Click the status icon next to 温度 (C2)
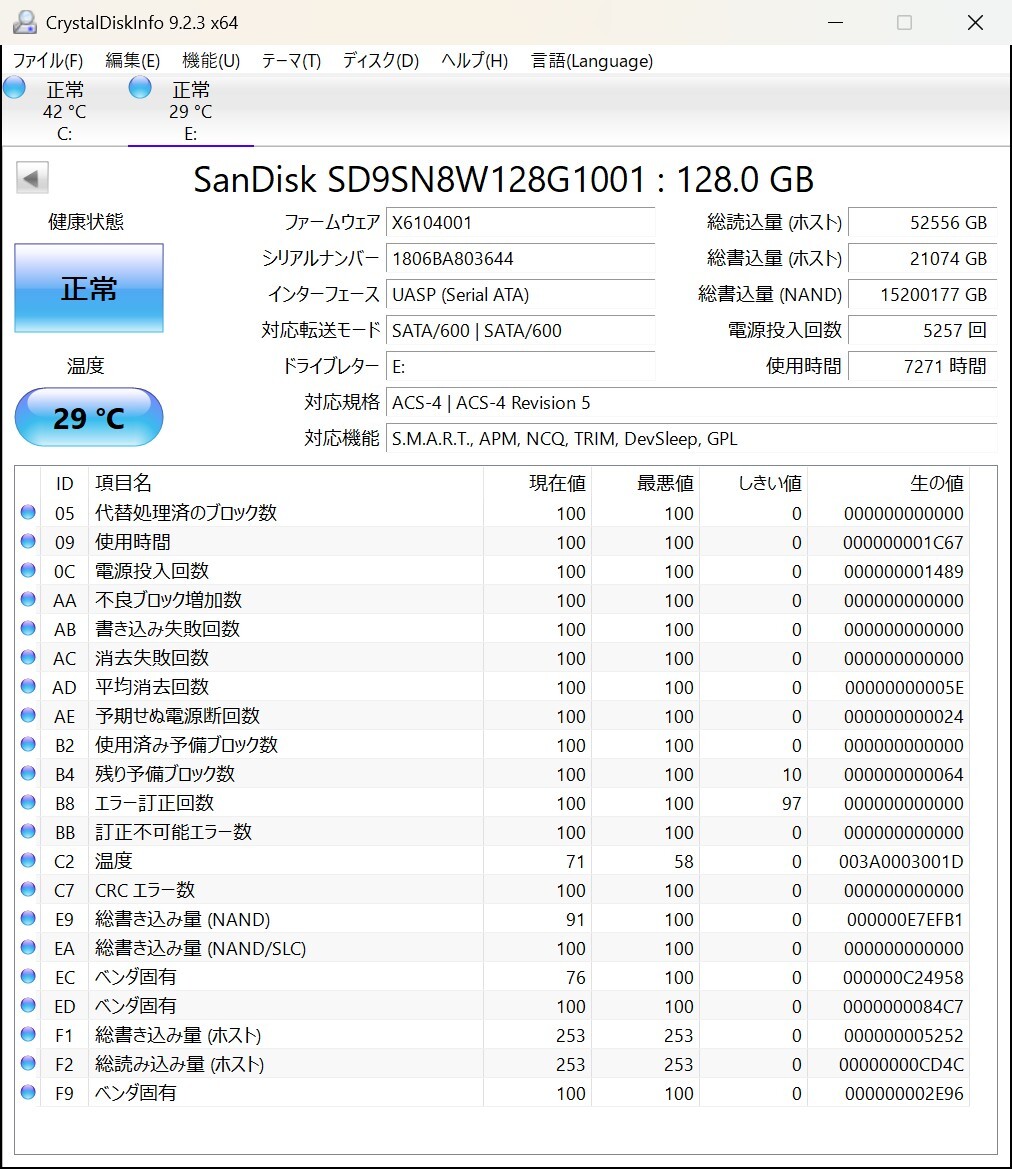The image size is (1012, 1169). 28,861
